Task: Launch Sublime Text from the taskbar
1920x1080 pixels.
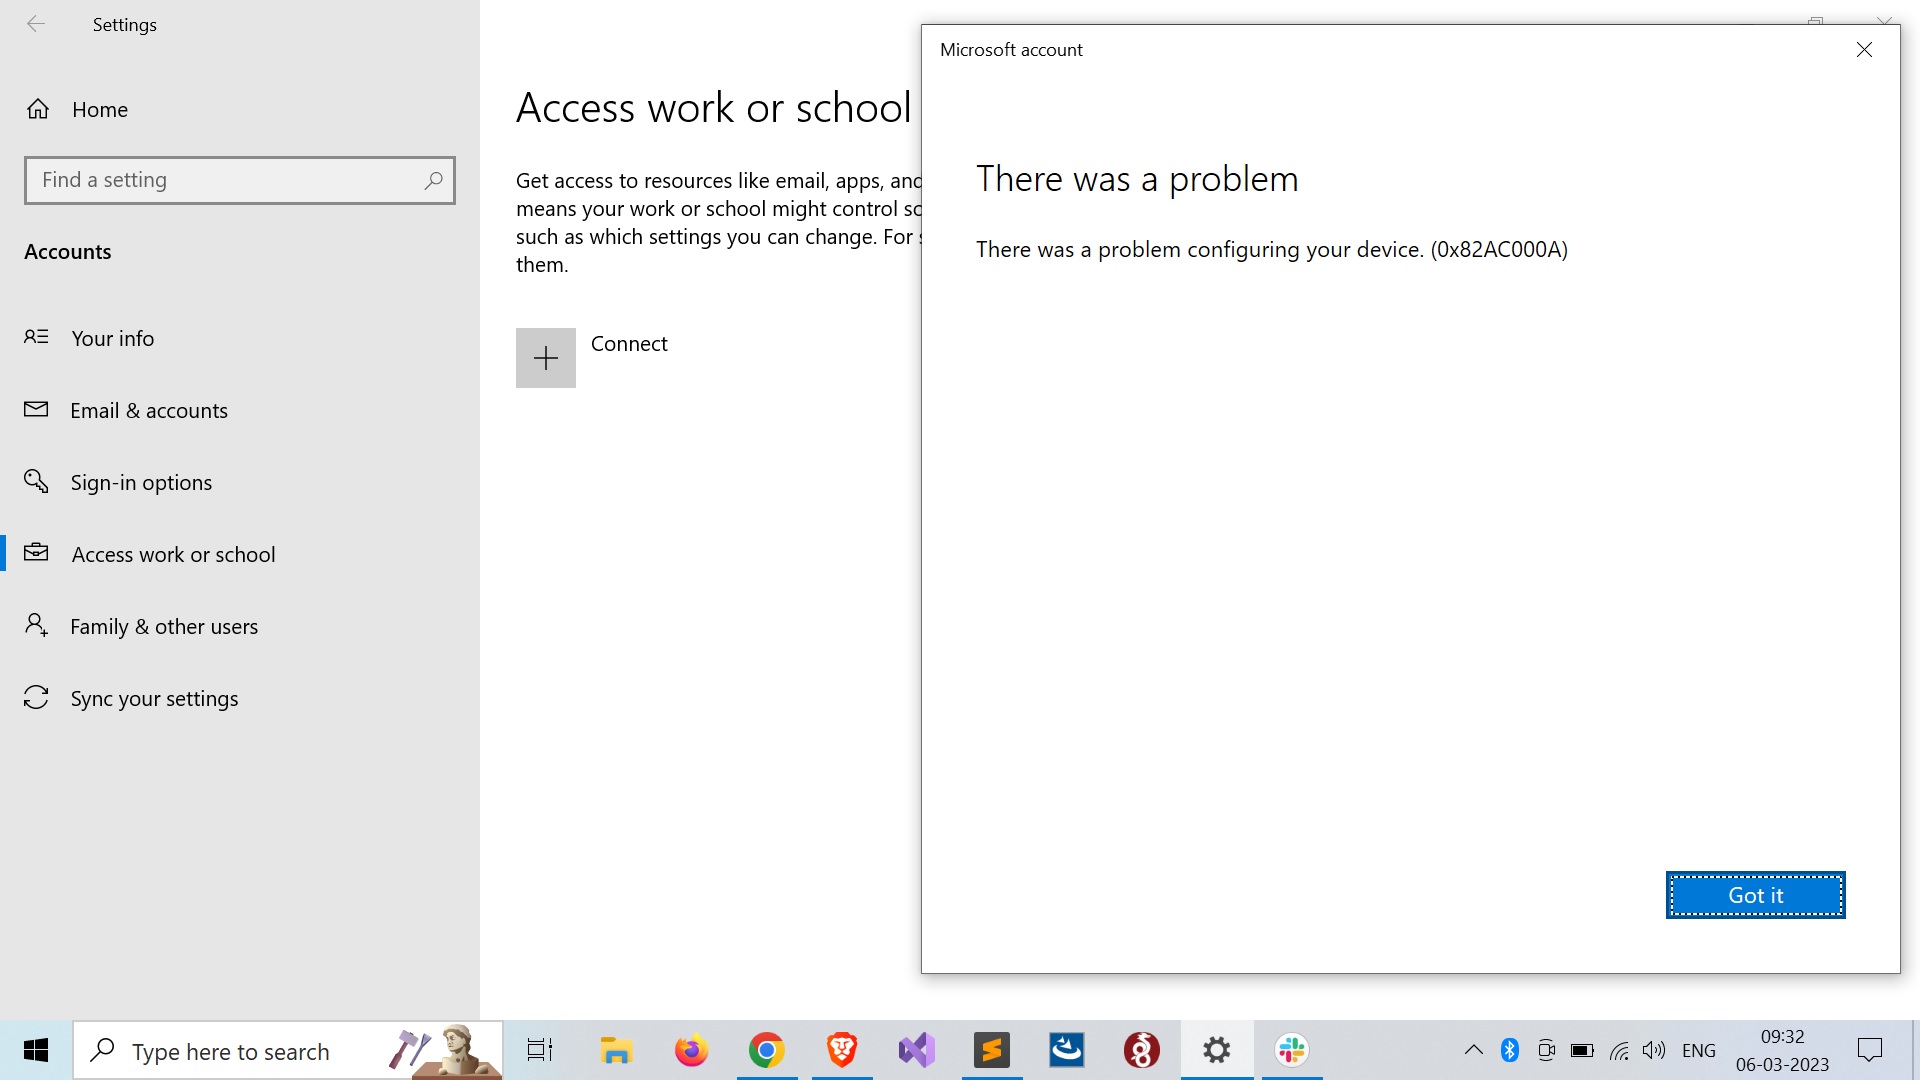Action: 991,1050
